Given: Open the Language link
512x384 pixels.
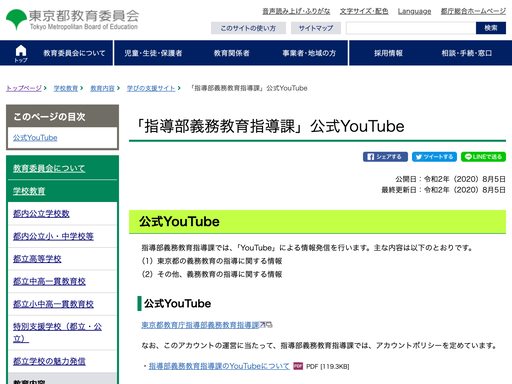Looking at the screenshot, I should (x=414, y=11).
